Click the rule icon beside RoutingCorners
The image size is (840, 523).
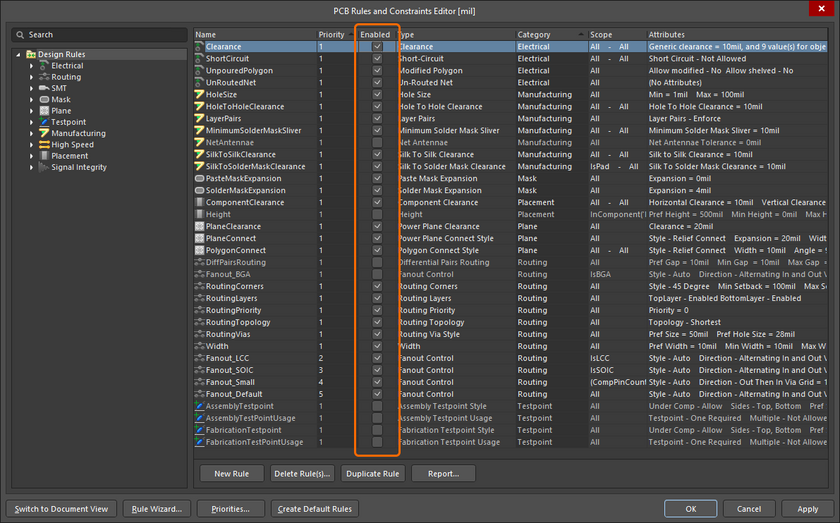pos(200,287)
